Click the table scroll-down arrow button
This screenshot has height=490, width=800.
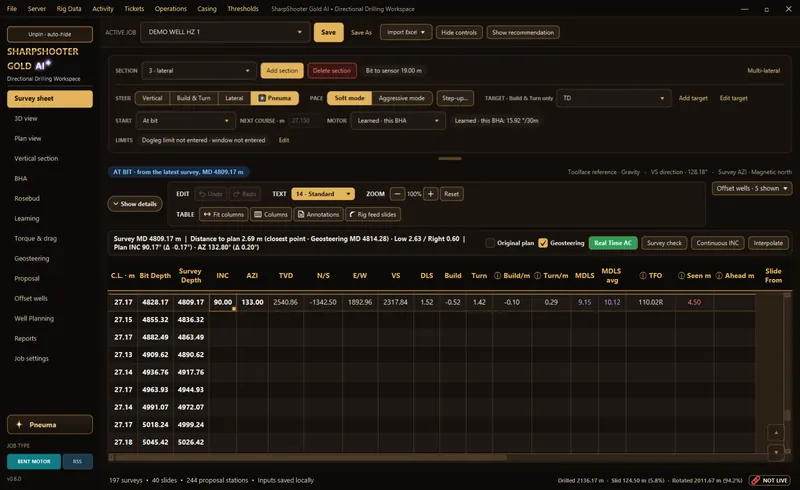[776, 452]
